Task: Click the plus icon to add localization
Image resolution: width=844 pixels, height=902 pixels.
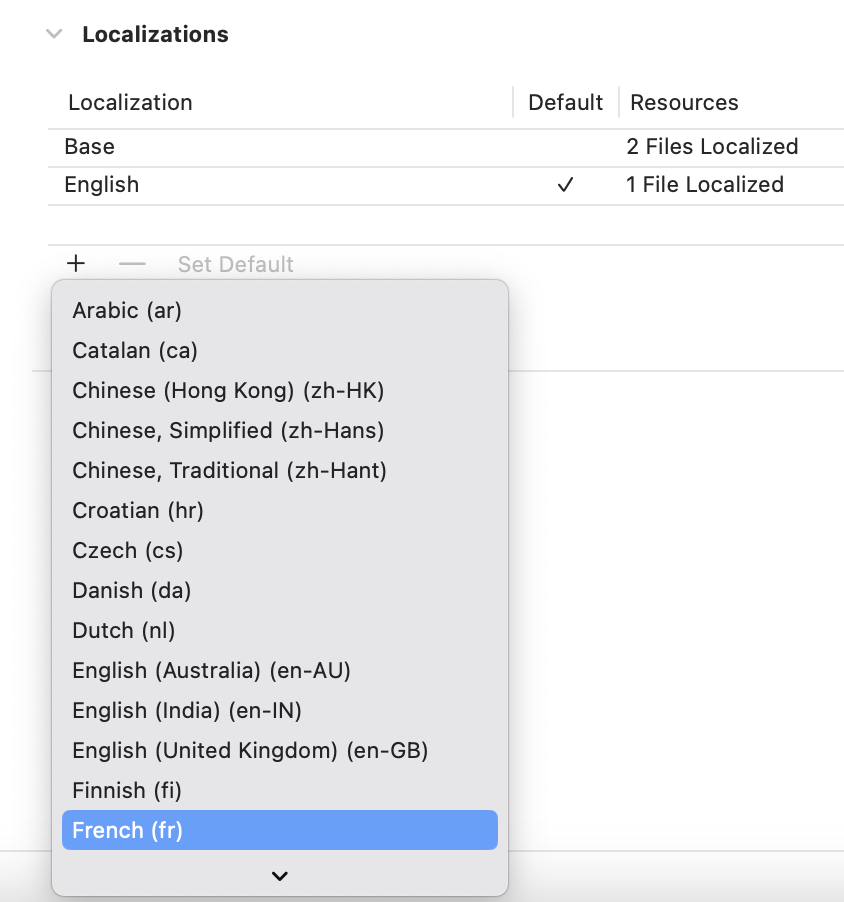Action: pyautogui.click(x=76, y=264)
